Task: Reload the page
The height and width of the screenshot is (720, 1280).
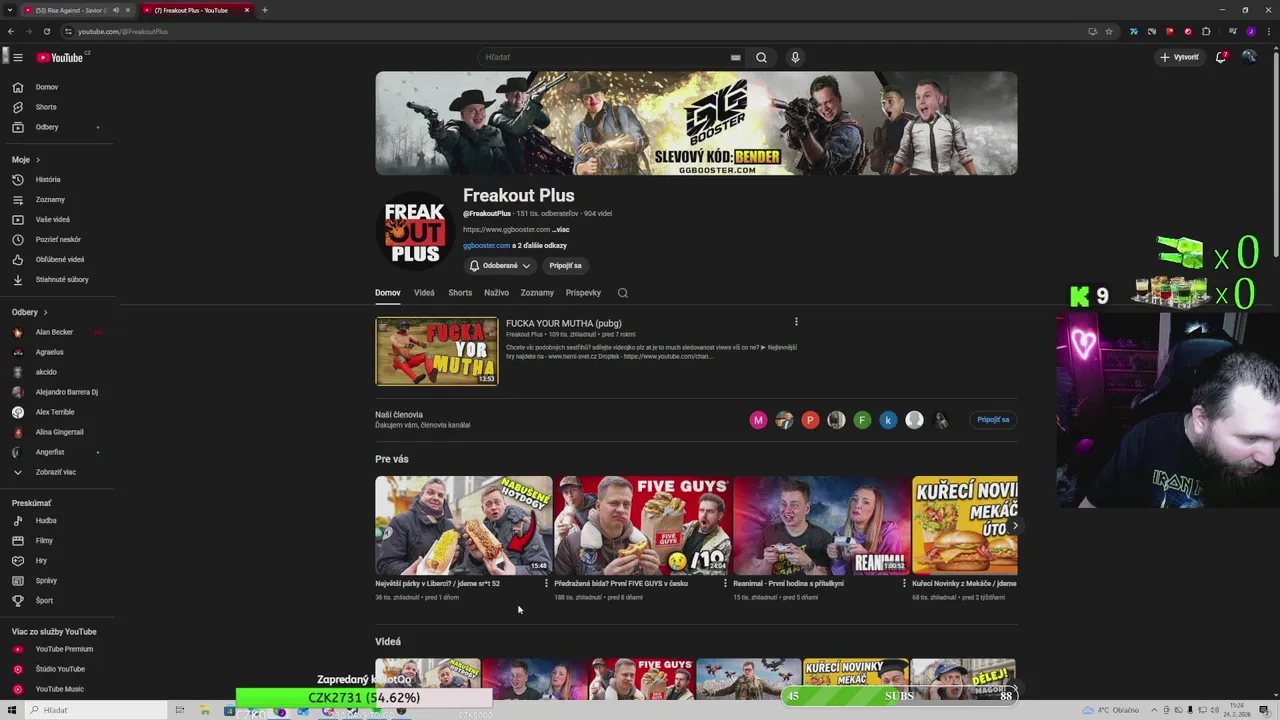Action: click(46, 31)
